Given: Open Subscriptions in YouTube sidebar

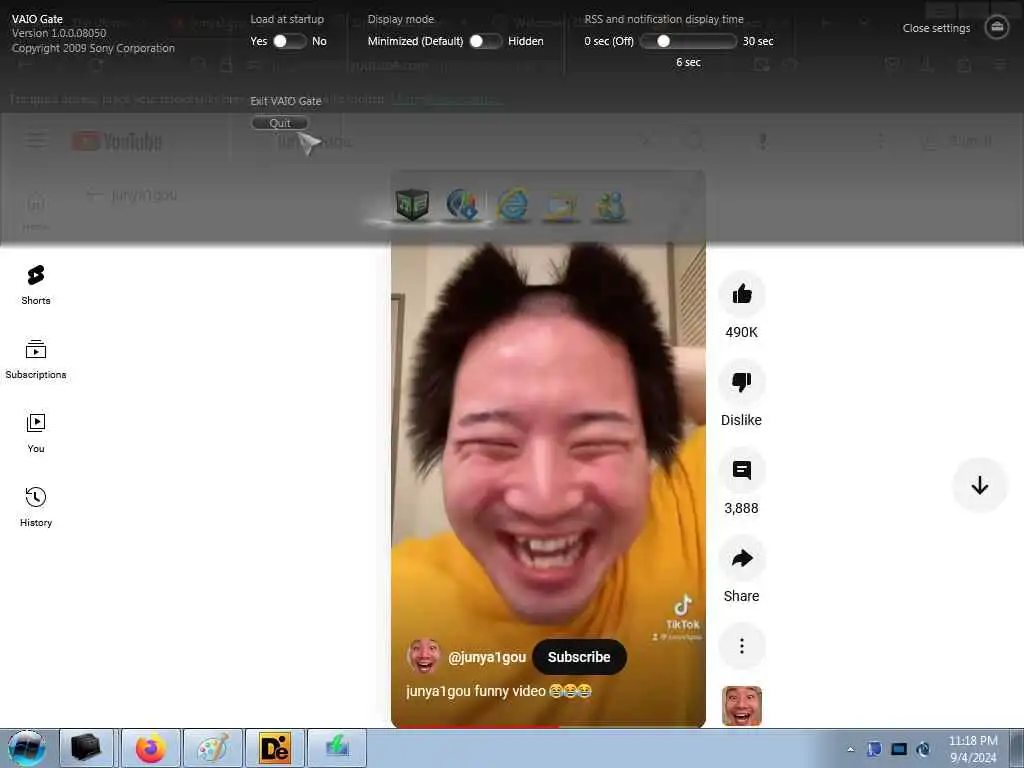Looking at the screenshot, I should tap(36, 359).
